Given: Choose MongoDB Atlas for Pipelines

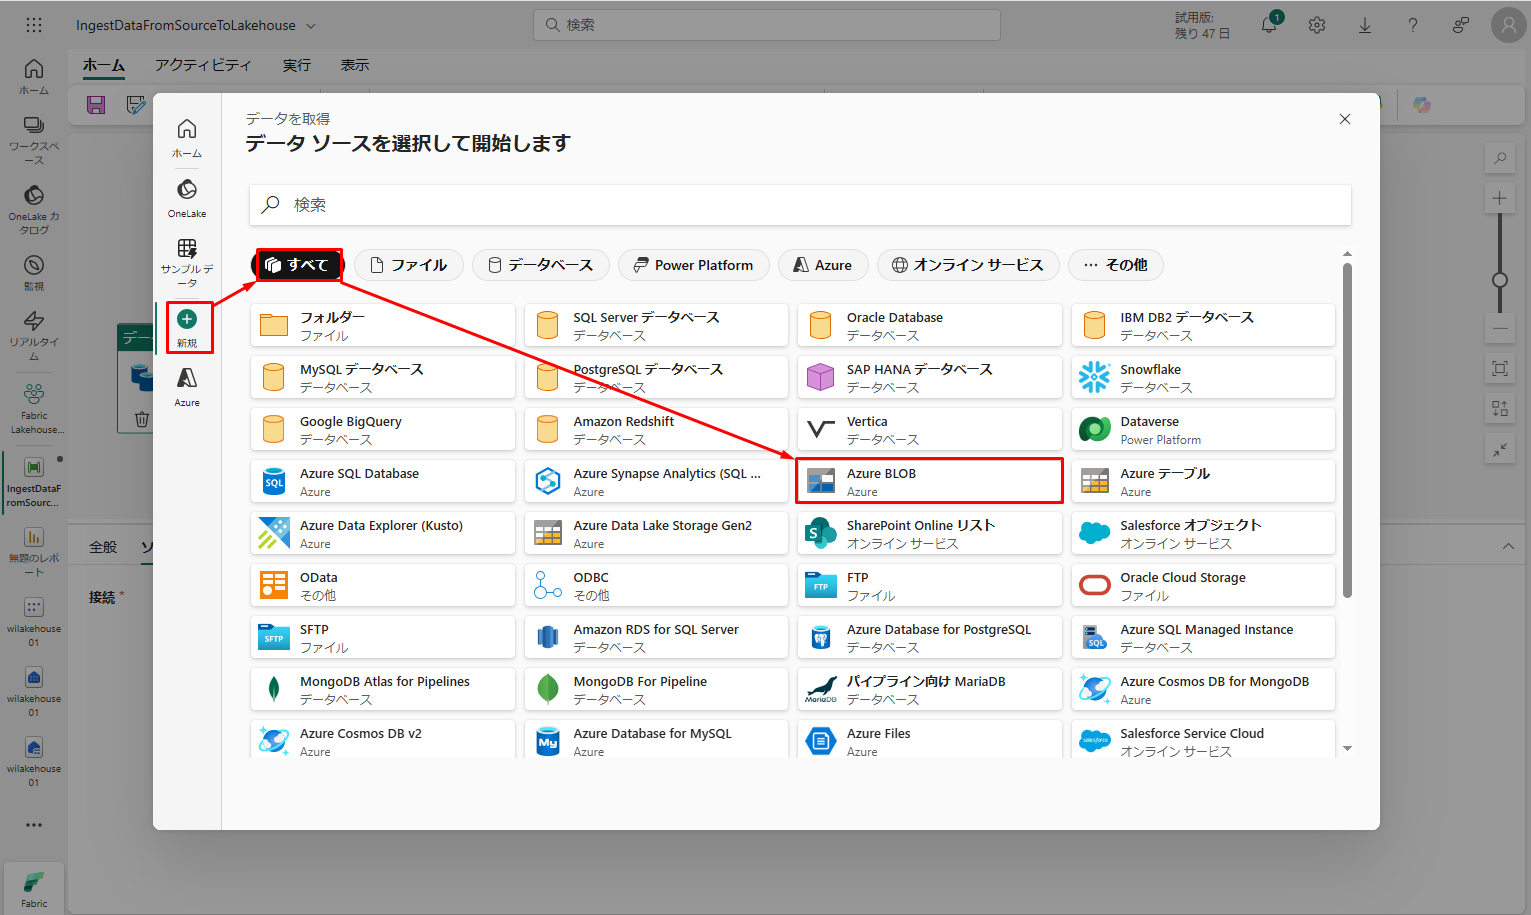Looking at the screenshot, I should [x=383, y=689].
